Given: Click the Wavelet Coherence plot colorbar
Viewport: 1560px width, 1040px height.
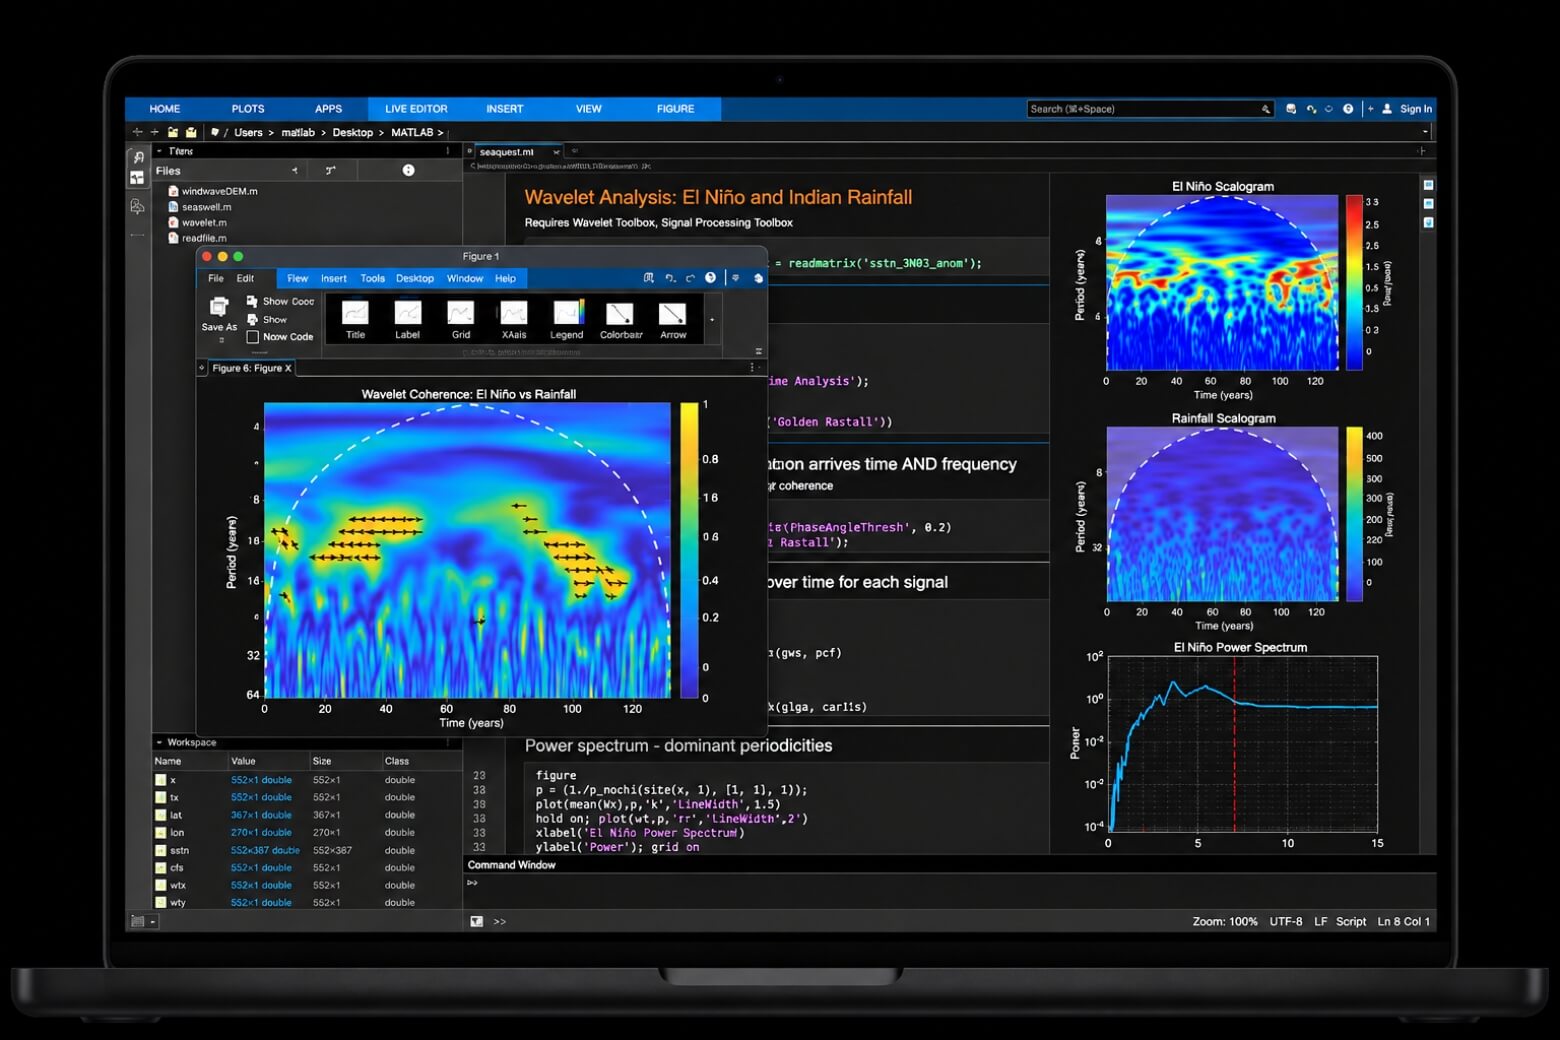Looking at the screenshot, I should pos(689,550).
